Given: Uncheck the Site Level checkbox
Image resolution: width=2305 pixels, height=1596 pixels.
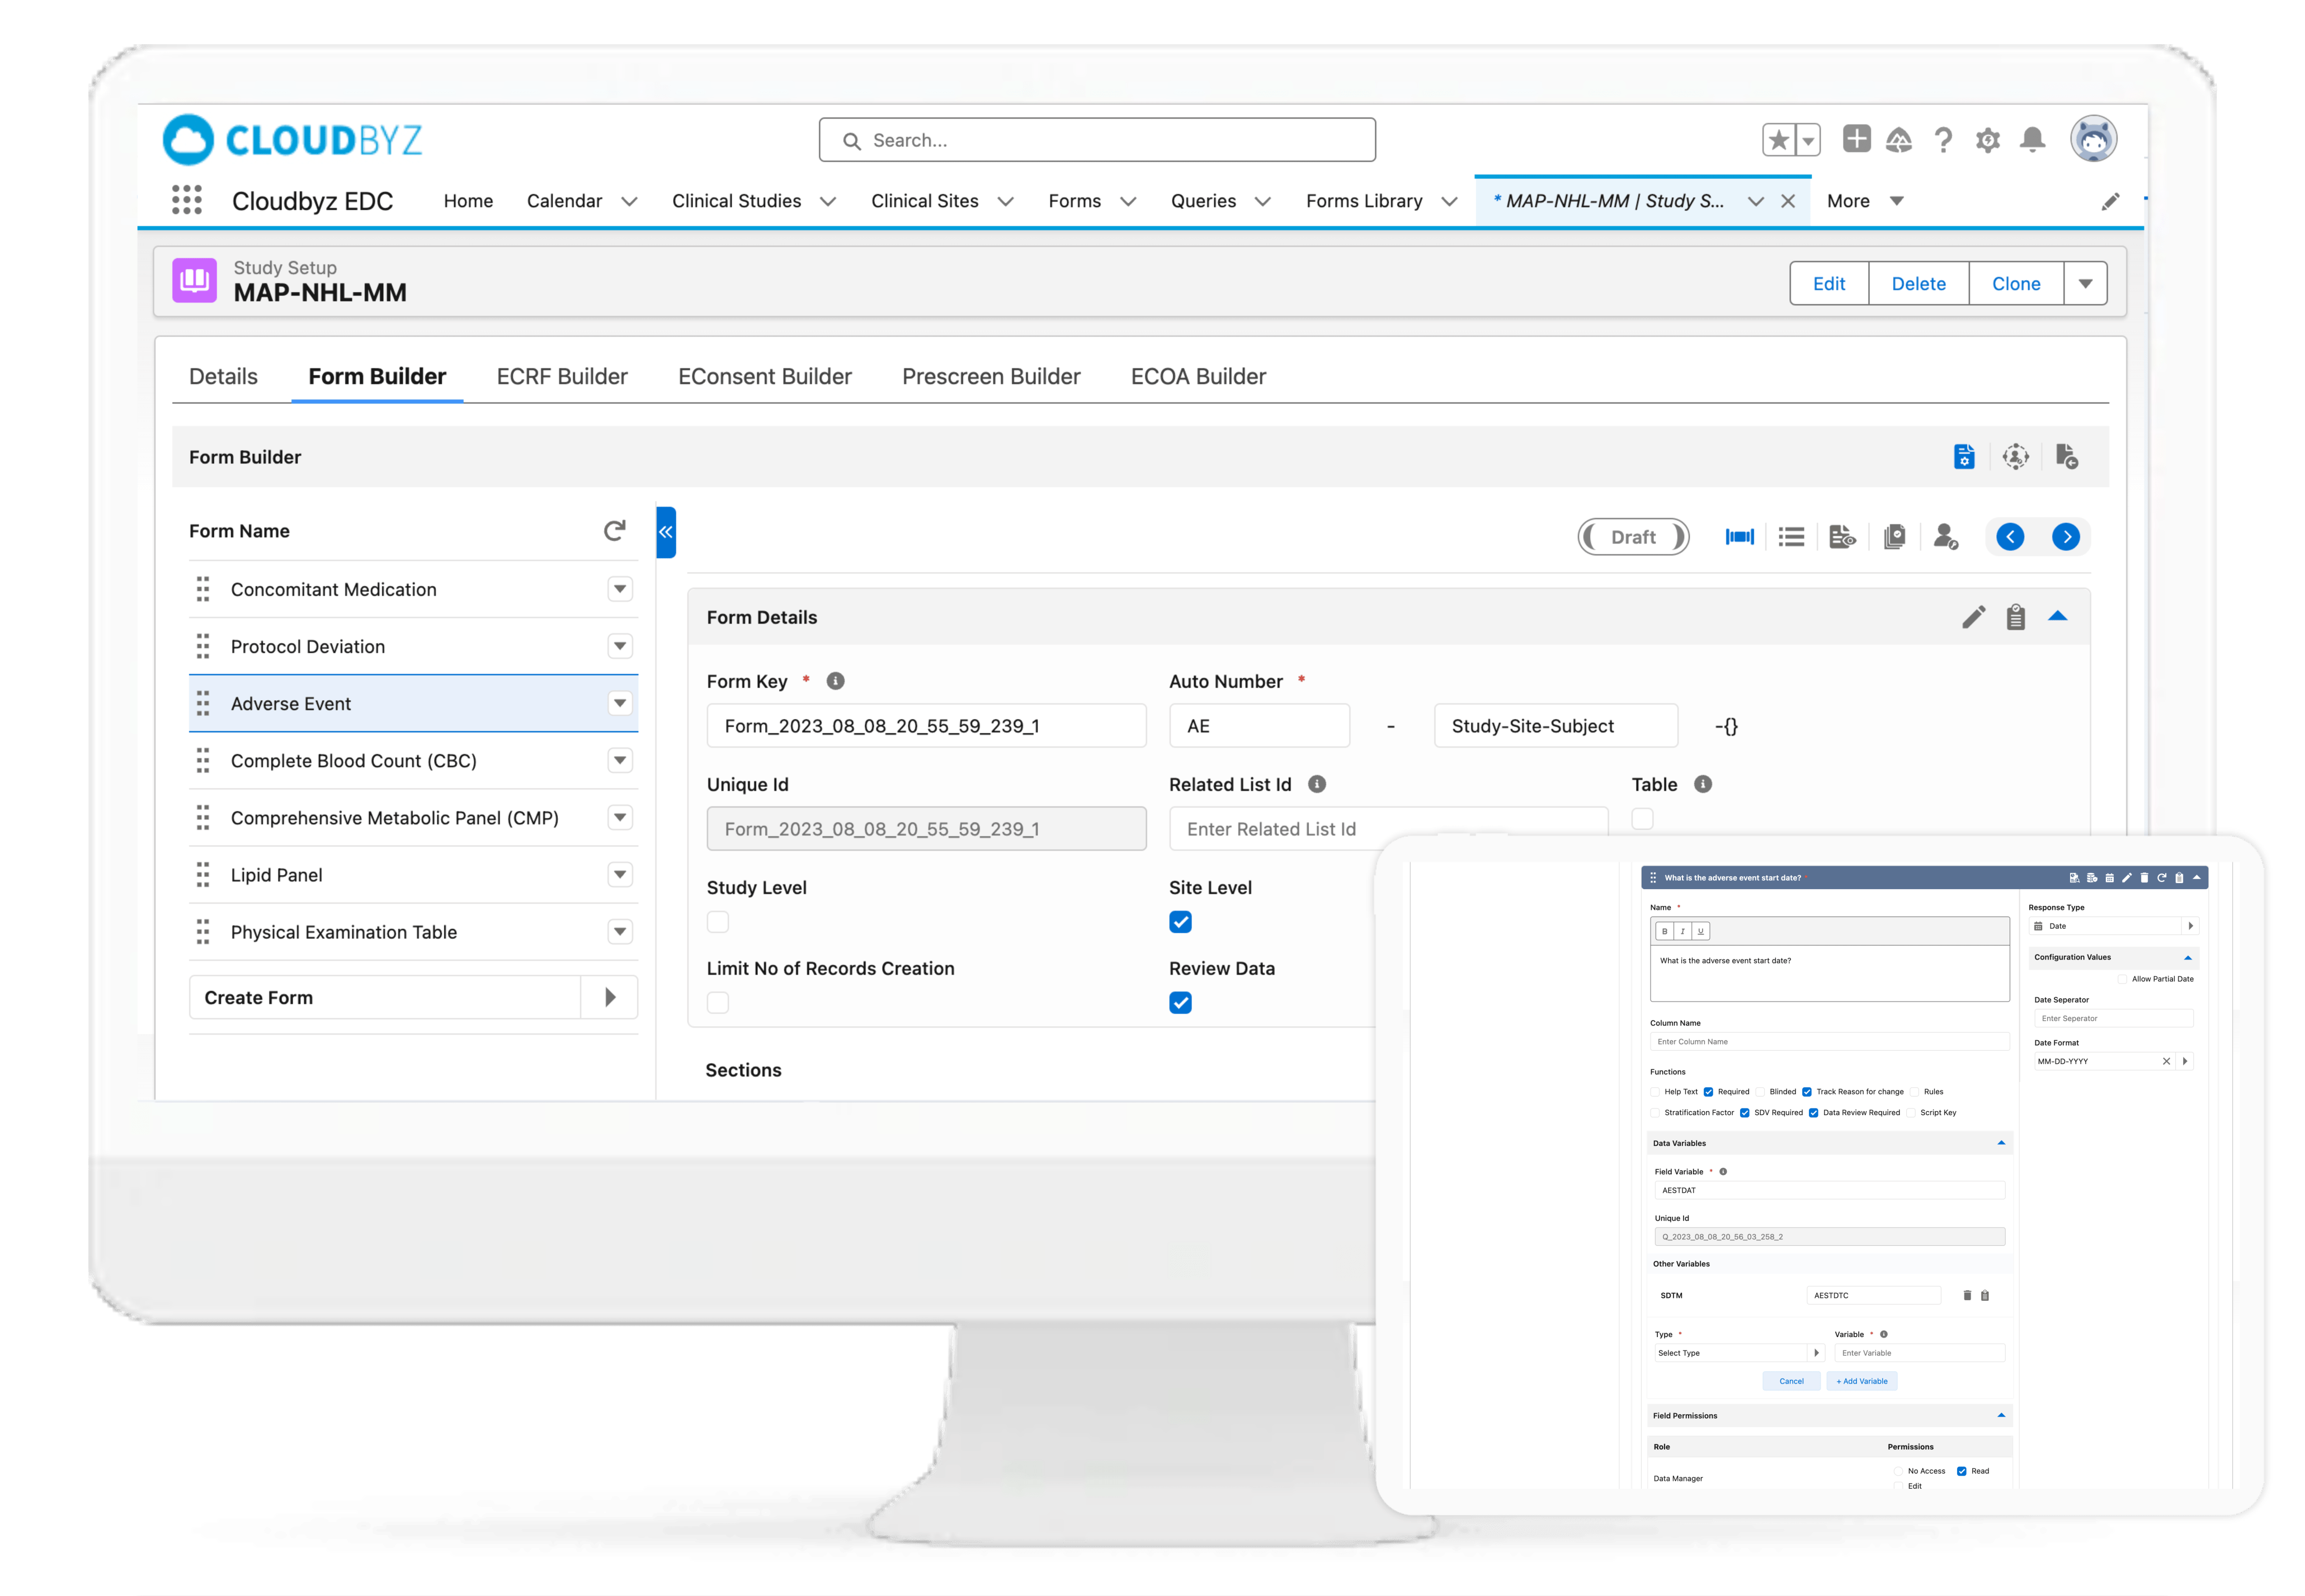Looking at the screenshot, I should tap(1180, 922).
